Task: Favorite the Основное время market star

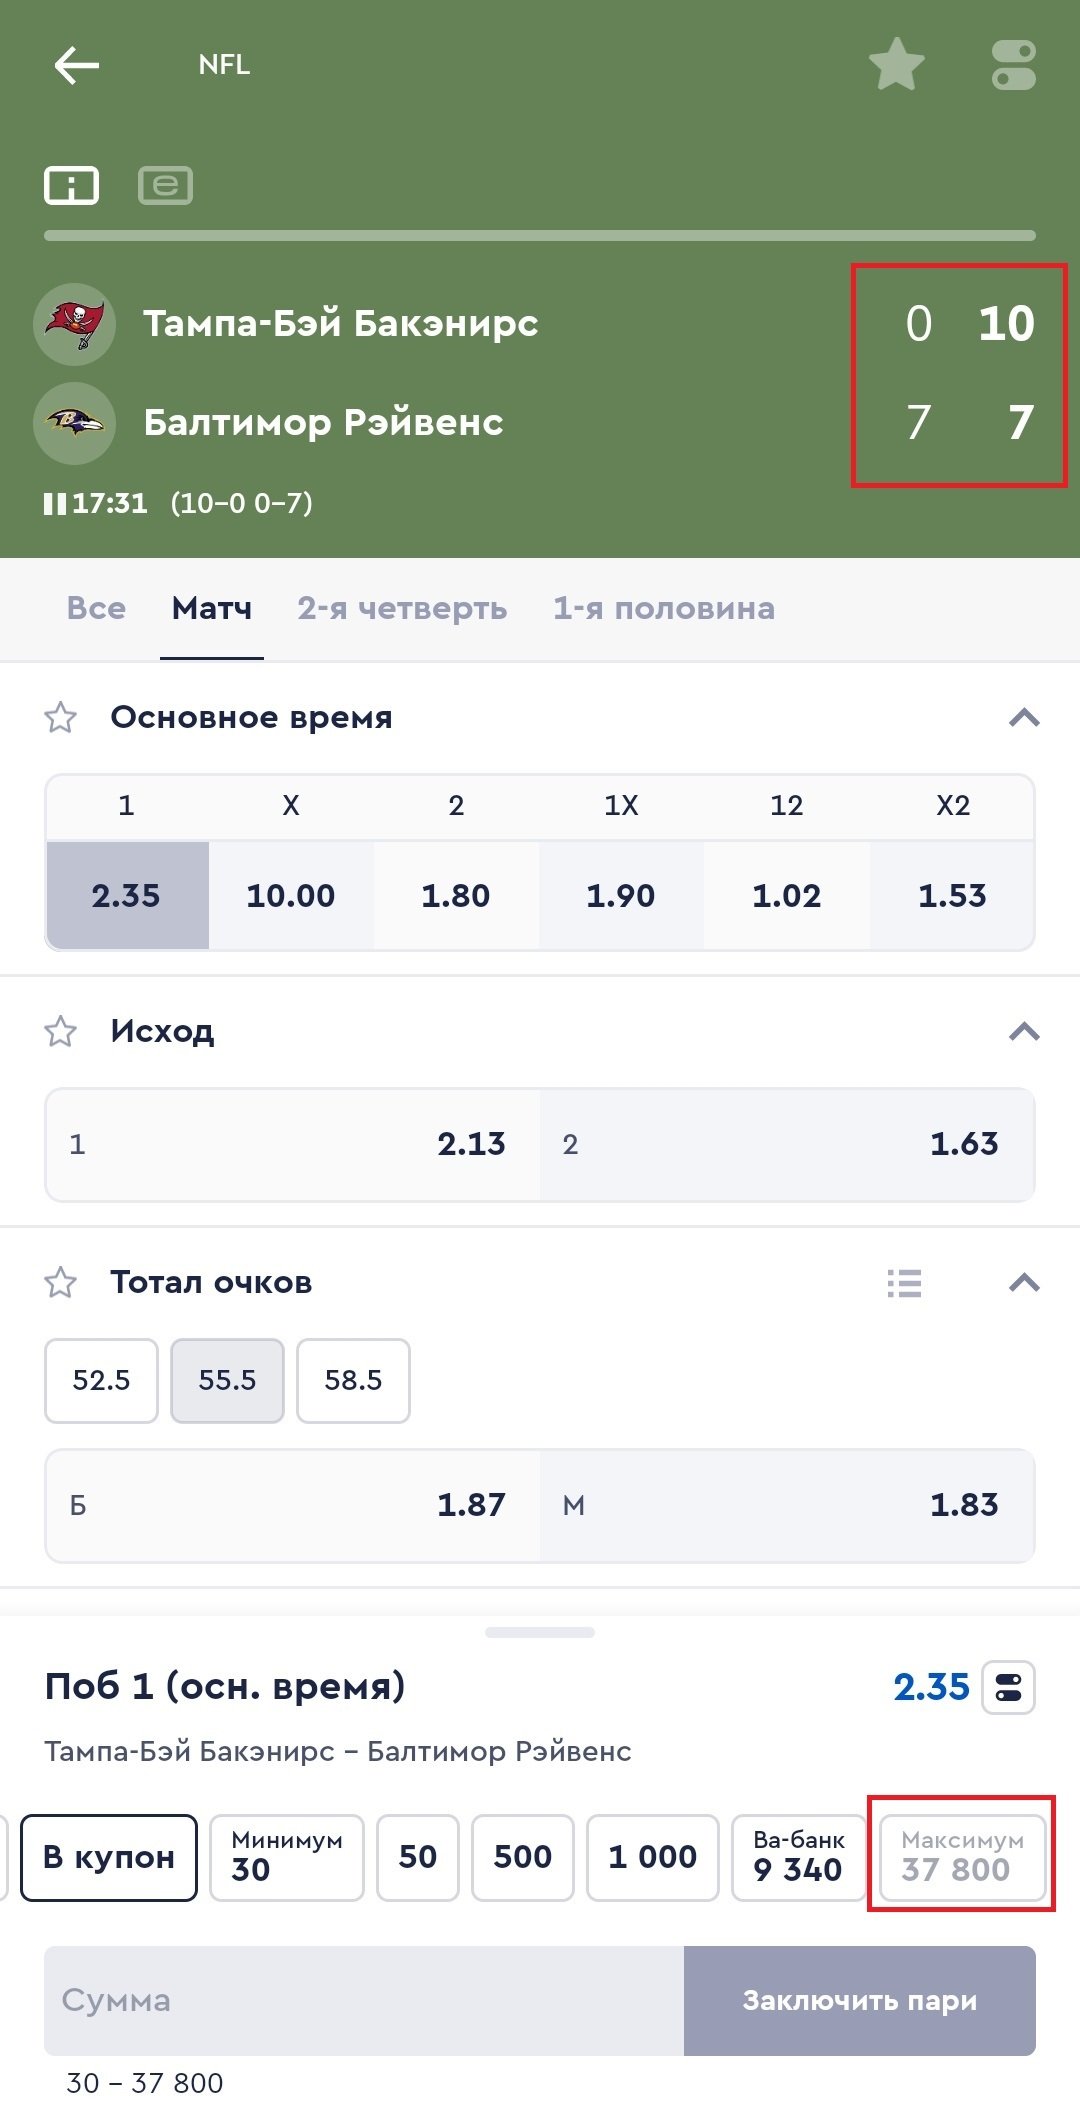Action: [61, 718]
